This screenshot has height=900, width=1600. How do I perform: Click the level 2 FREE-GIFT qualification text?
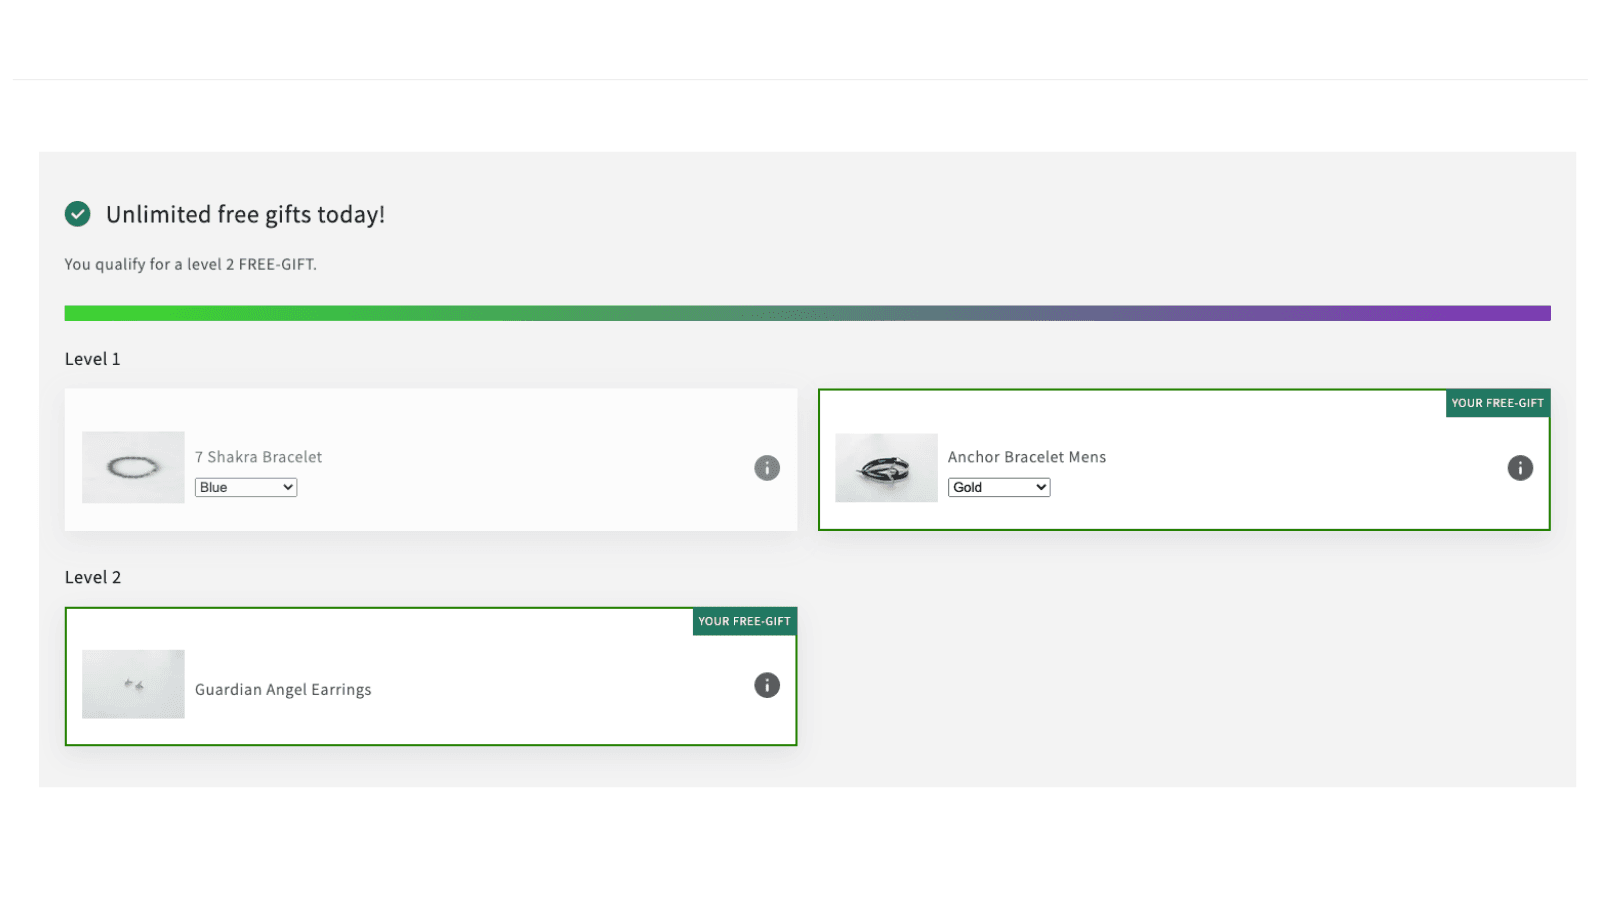point(190,264)
